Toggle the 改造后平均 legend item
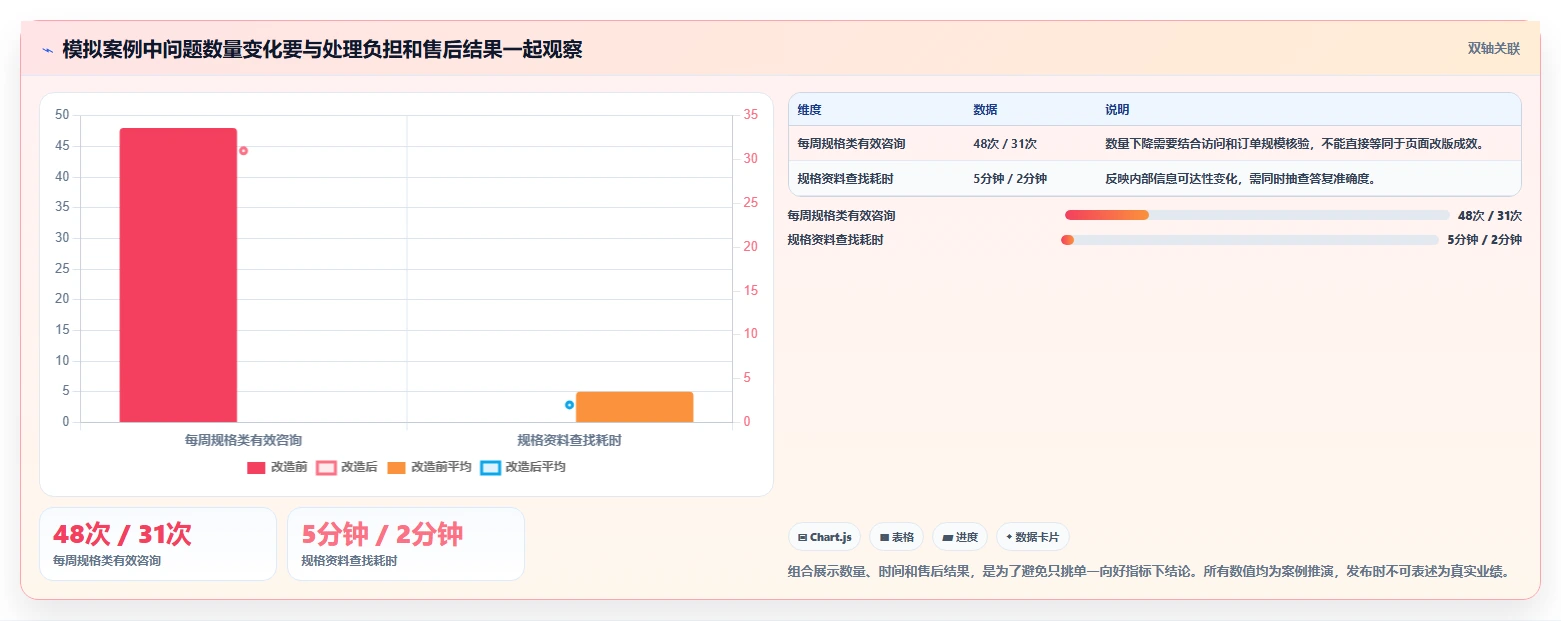Image resolution: width=1561 pixels, height=621 pixels. [523, 467]
